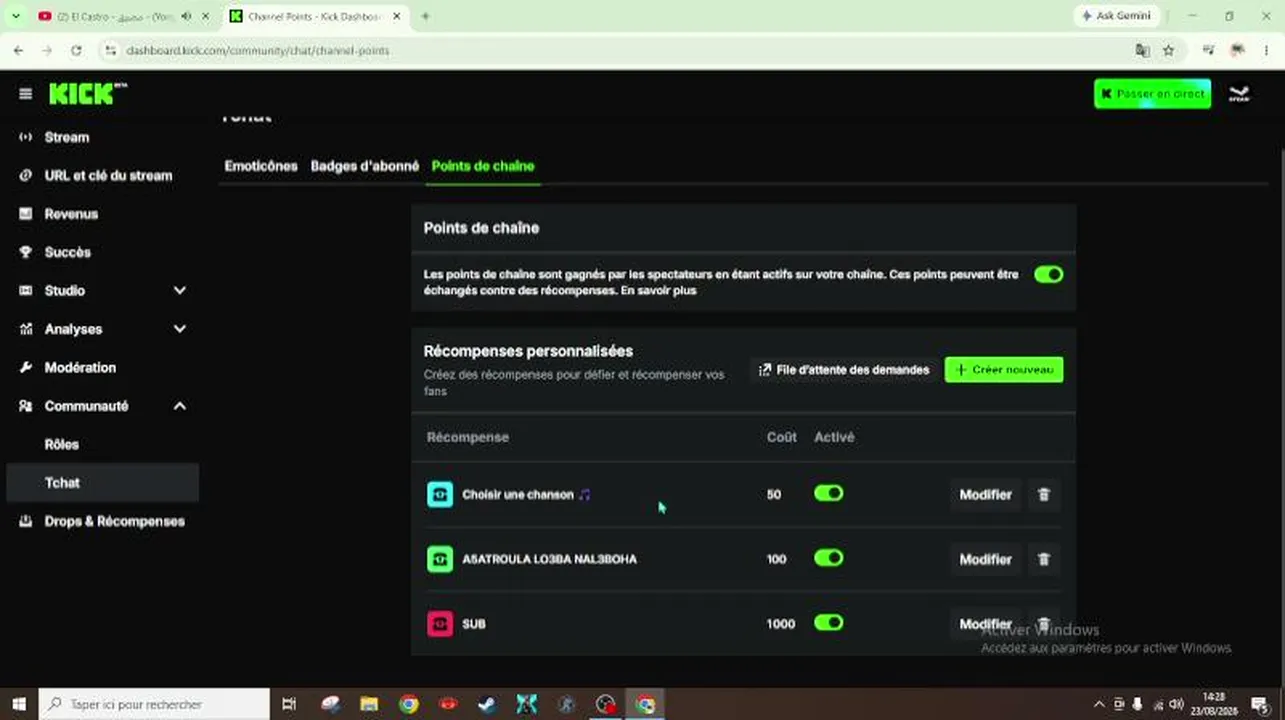Open Modération in the sidebar
Screen dimensions: 1285x720
point(80,367)
